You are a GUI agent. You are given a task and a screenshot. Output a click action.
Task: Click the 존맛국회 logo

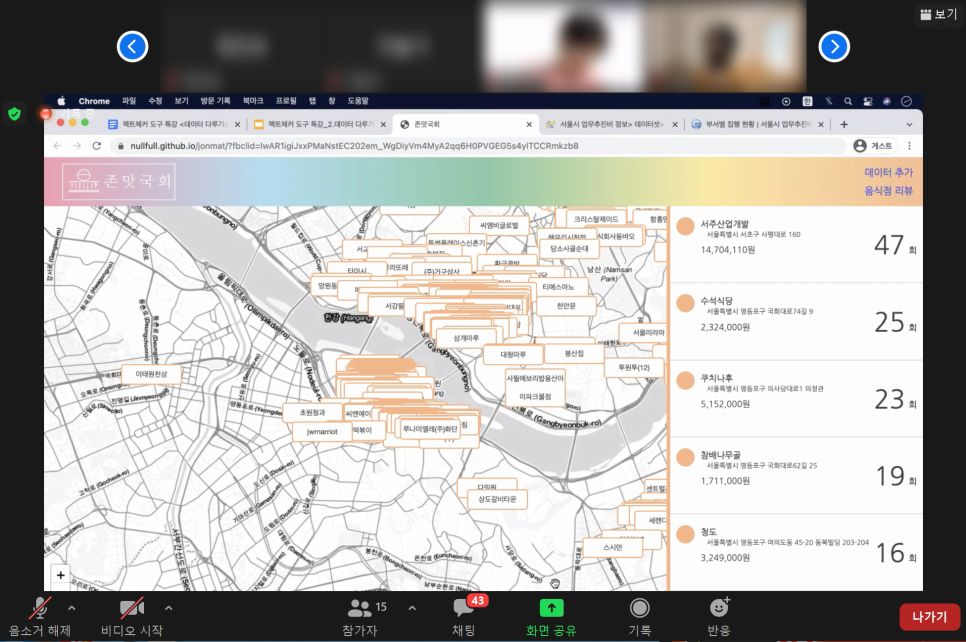point(119,181)
